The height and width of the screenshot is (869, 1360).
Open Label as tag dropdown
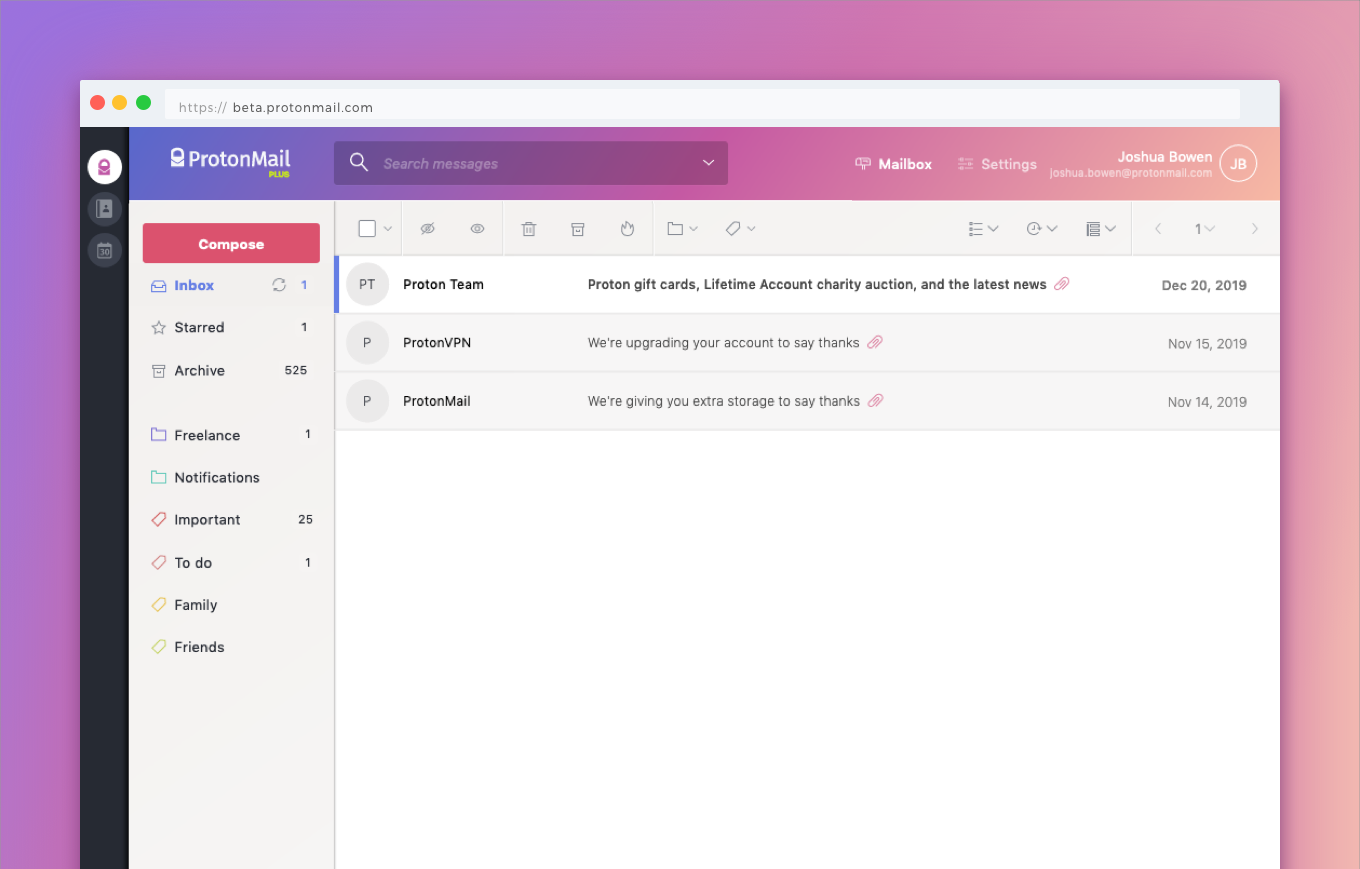click(x=740, y=229)
